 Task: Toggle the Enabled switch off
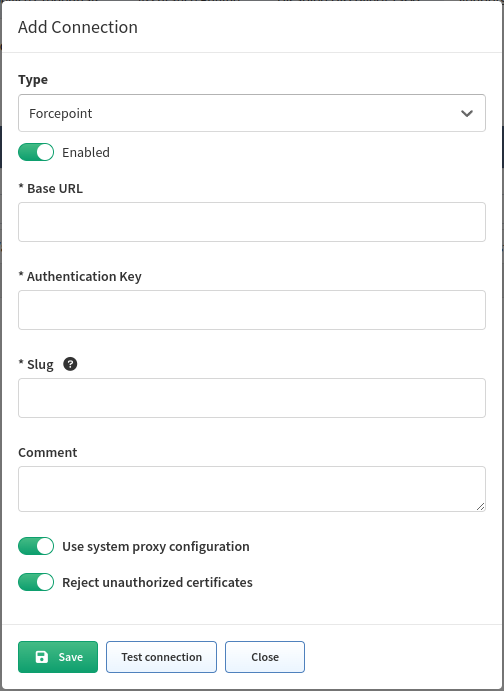pyautogui.click(x=36, y=152)
